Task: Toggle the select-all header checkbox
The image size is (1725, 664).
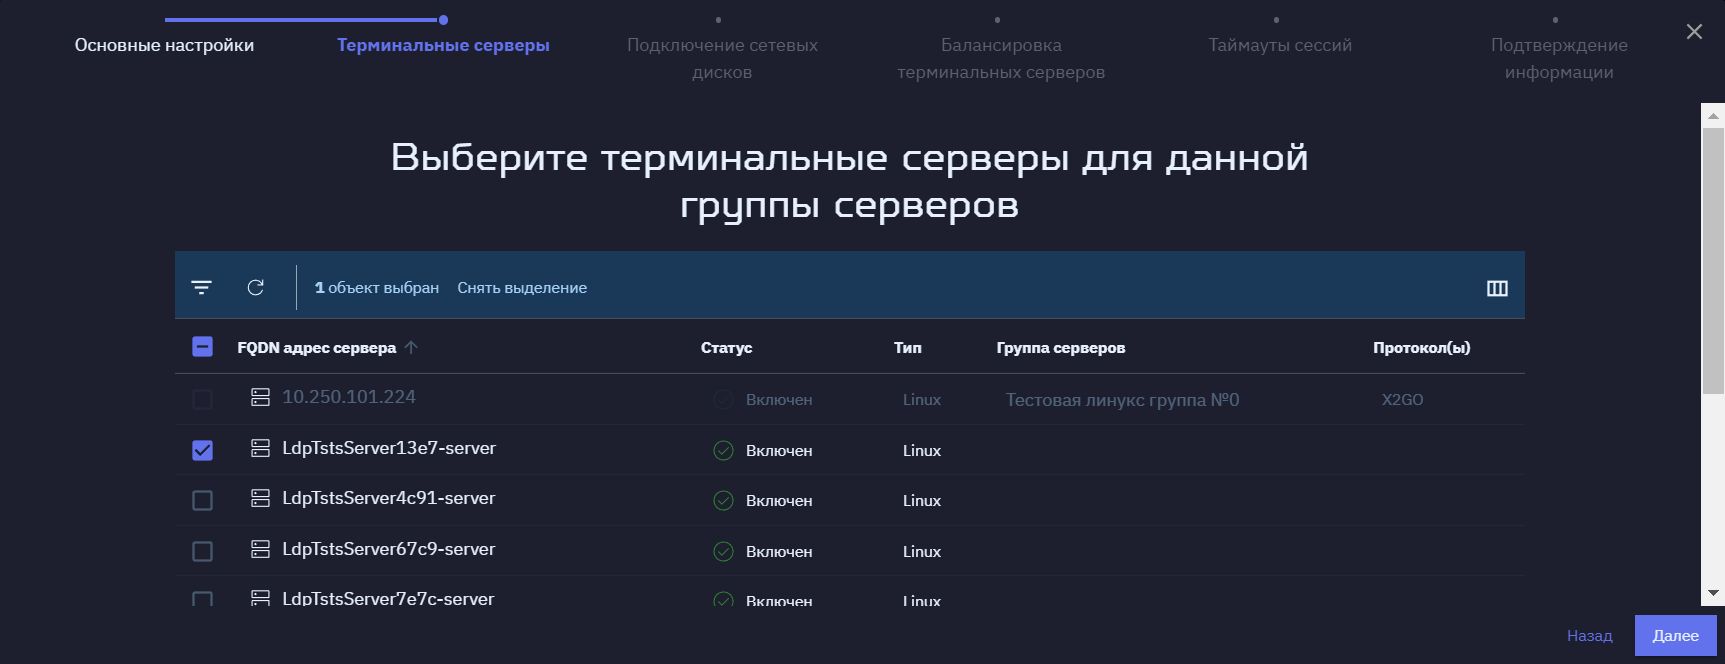Action: pos(202,347)
